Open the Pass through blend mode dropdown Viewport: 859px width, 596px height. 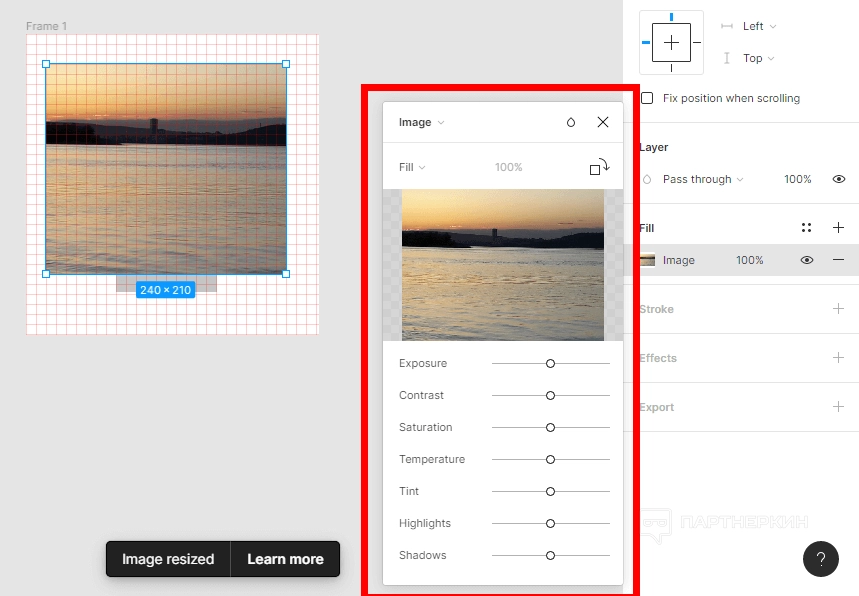coord(703,179)
